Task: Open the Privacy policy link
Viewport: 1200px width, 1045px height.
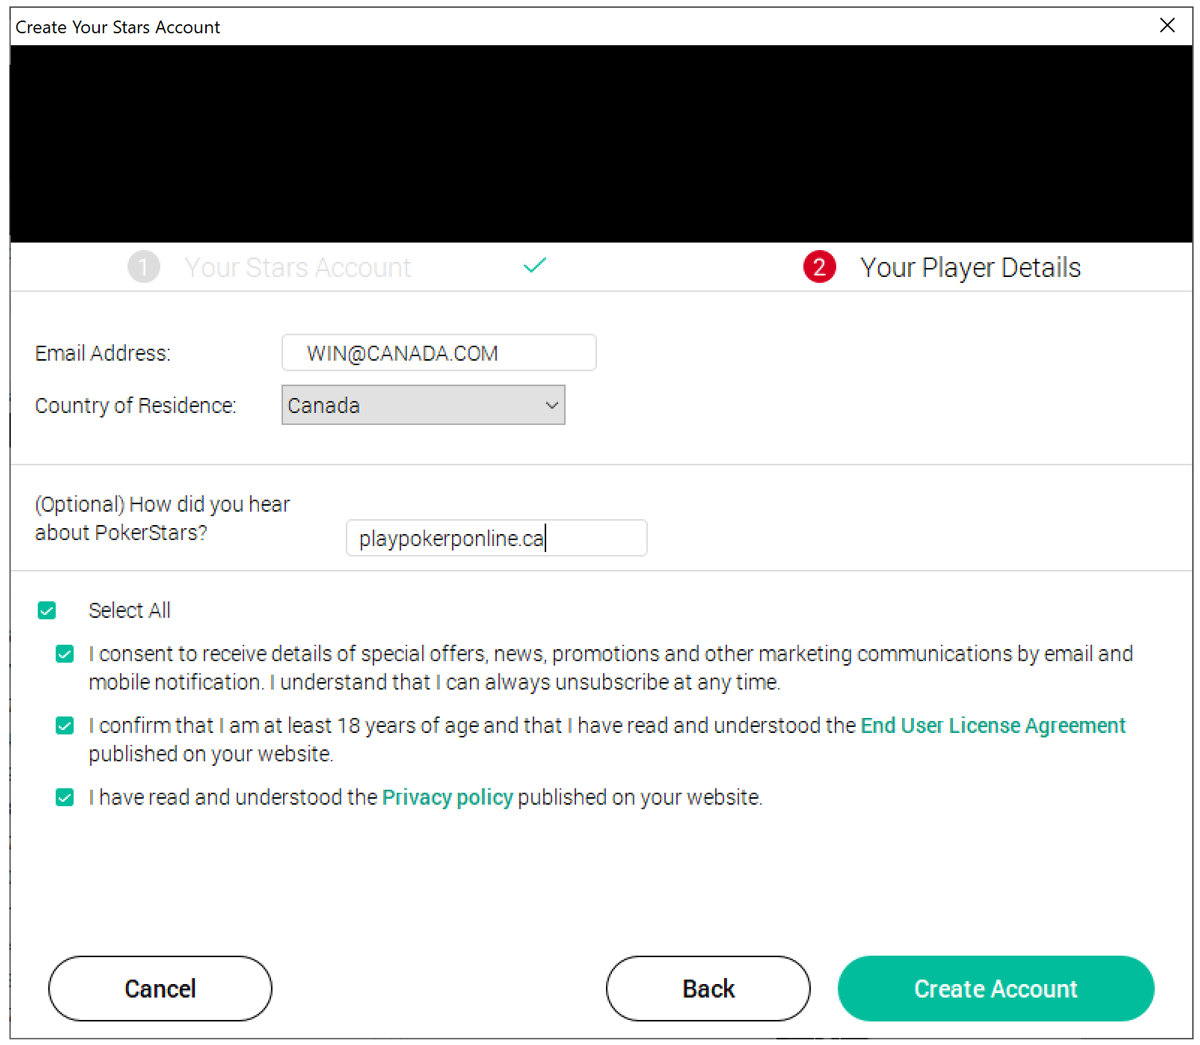Action: pyautogui.click(x=447, y=798)
